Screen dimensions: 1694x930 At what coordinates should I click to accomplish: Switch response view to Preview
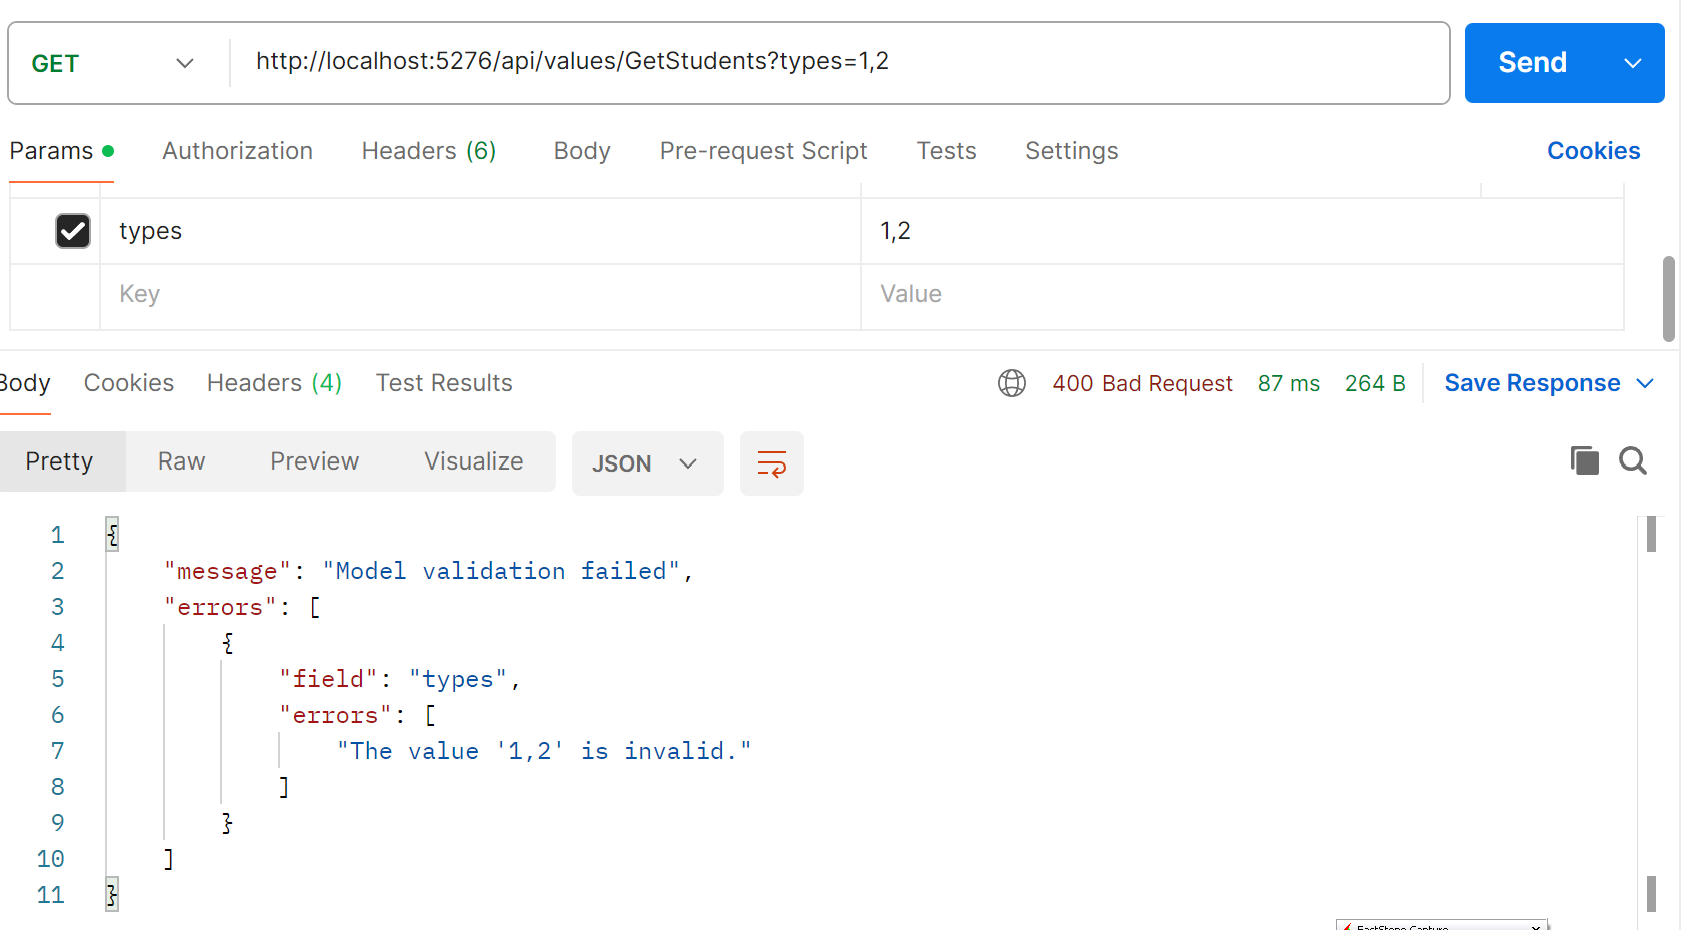(x=314, y=461)
